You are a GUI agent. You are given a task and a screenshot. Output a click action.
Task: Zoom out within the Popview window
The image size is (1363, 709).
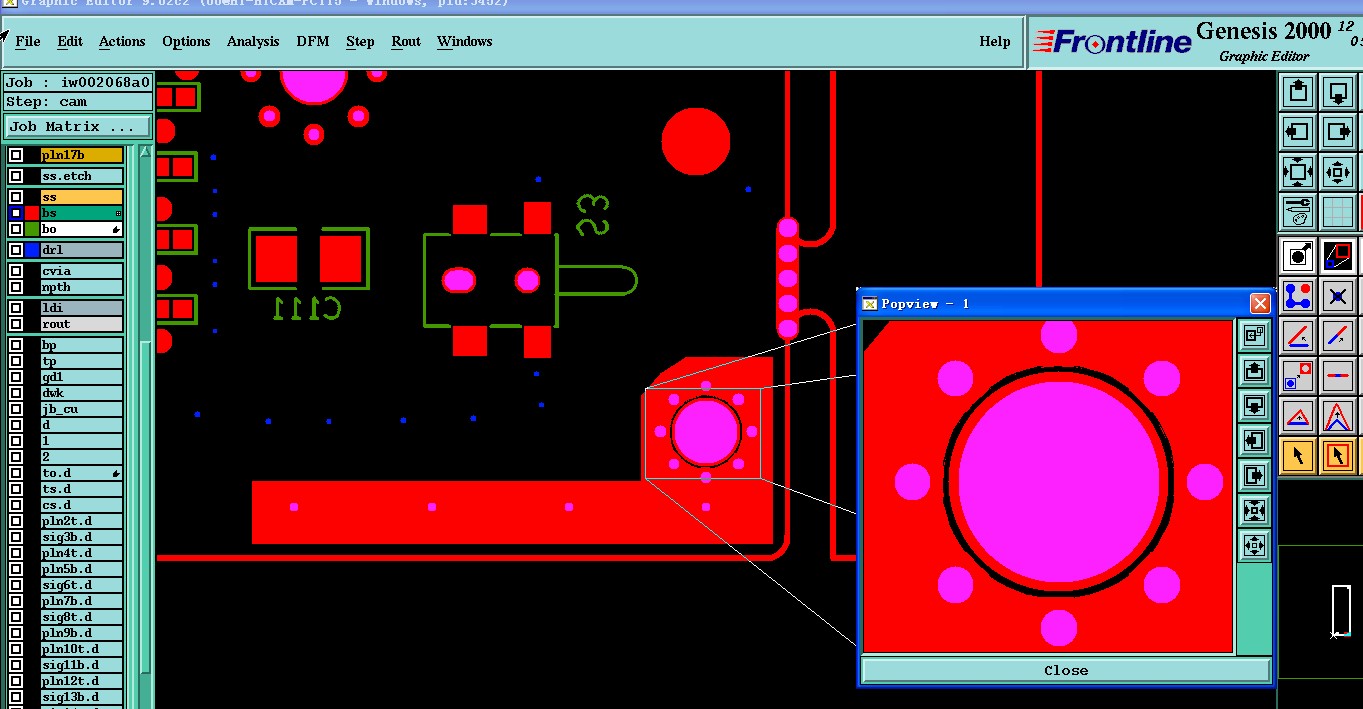pyautogui.click(x=1254, y=545)
